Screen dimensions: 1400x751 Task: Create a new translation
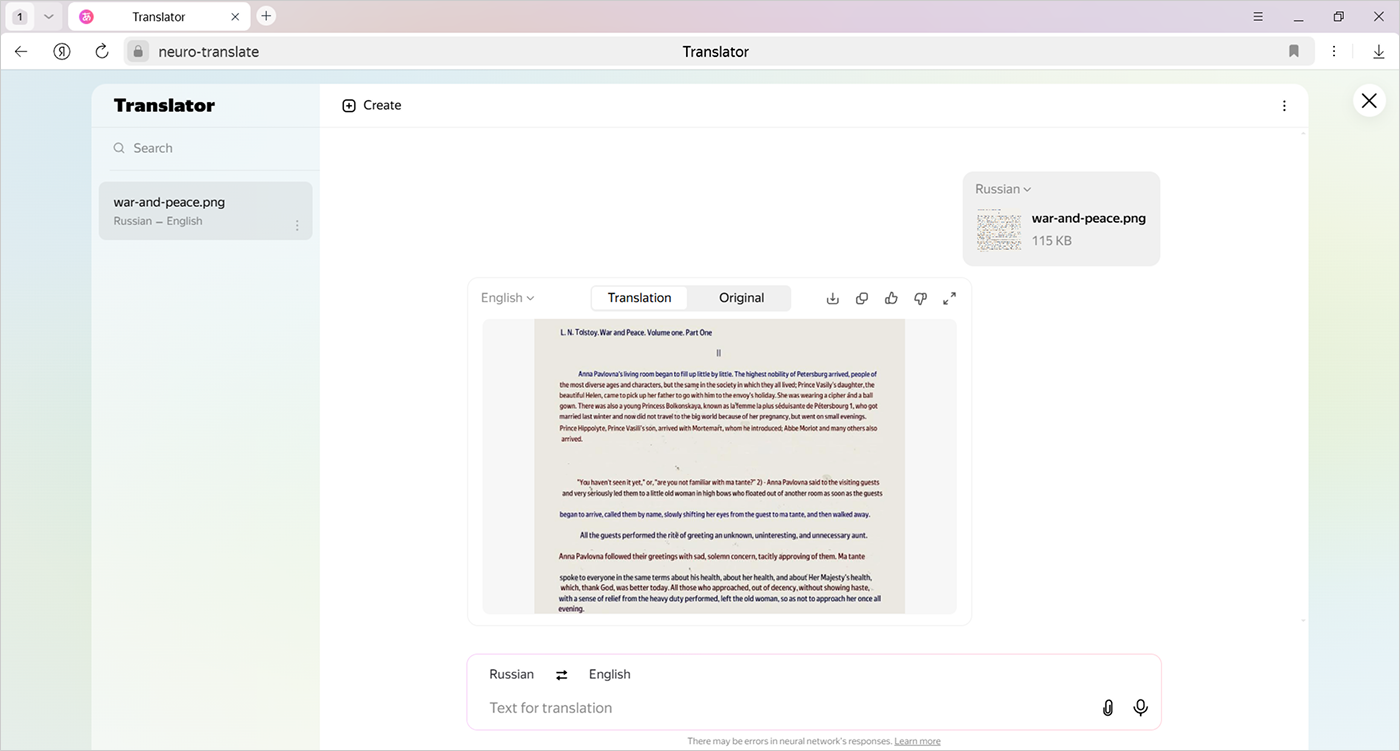click(372, 106)
